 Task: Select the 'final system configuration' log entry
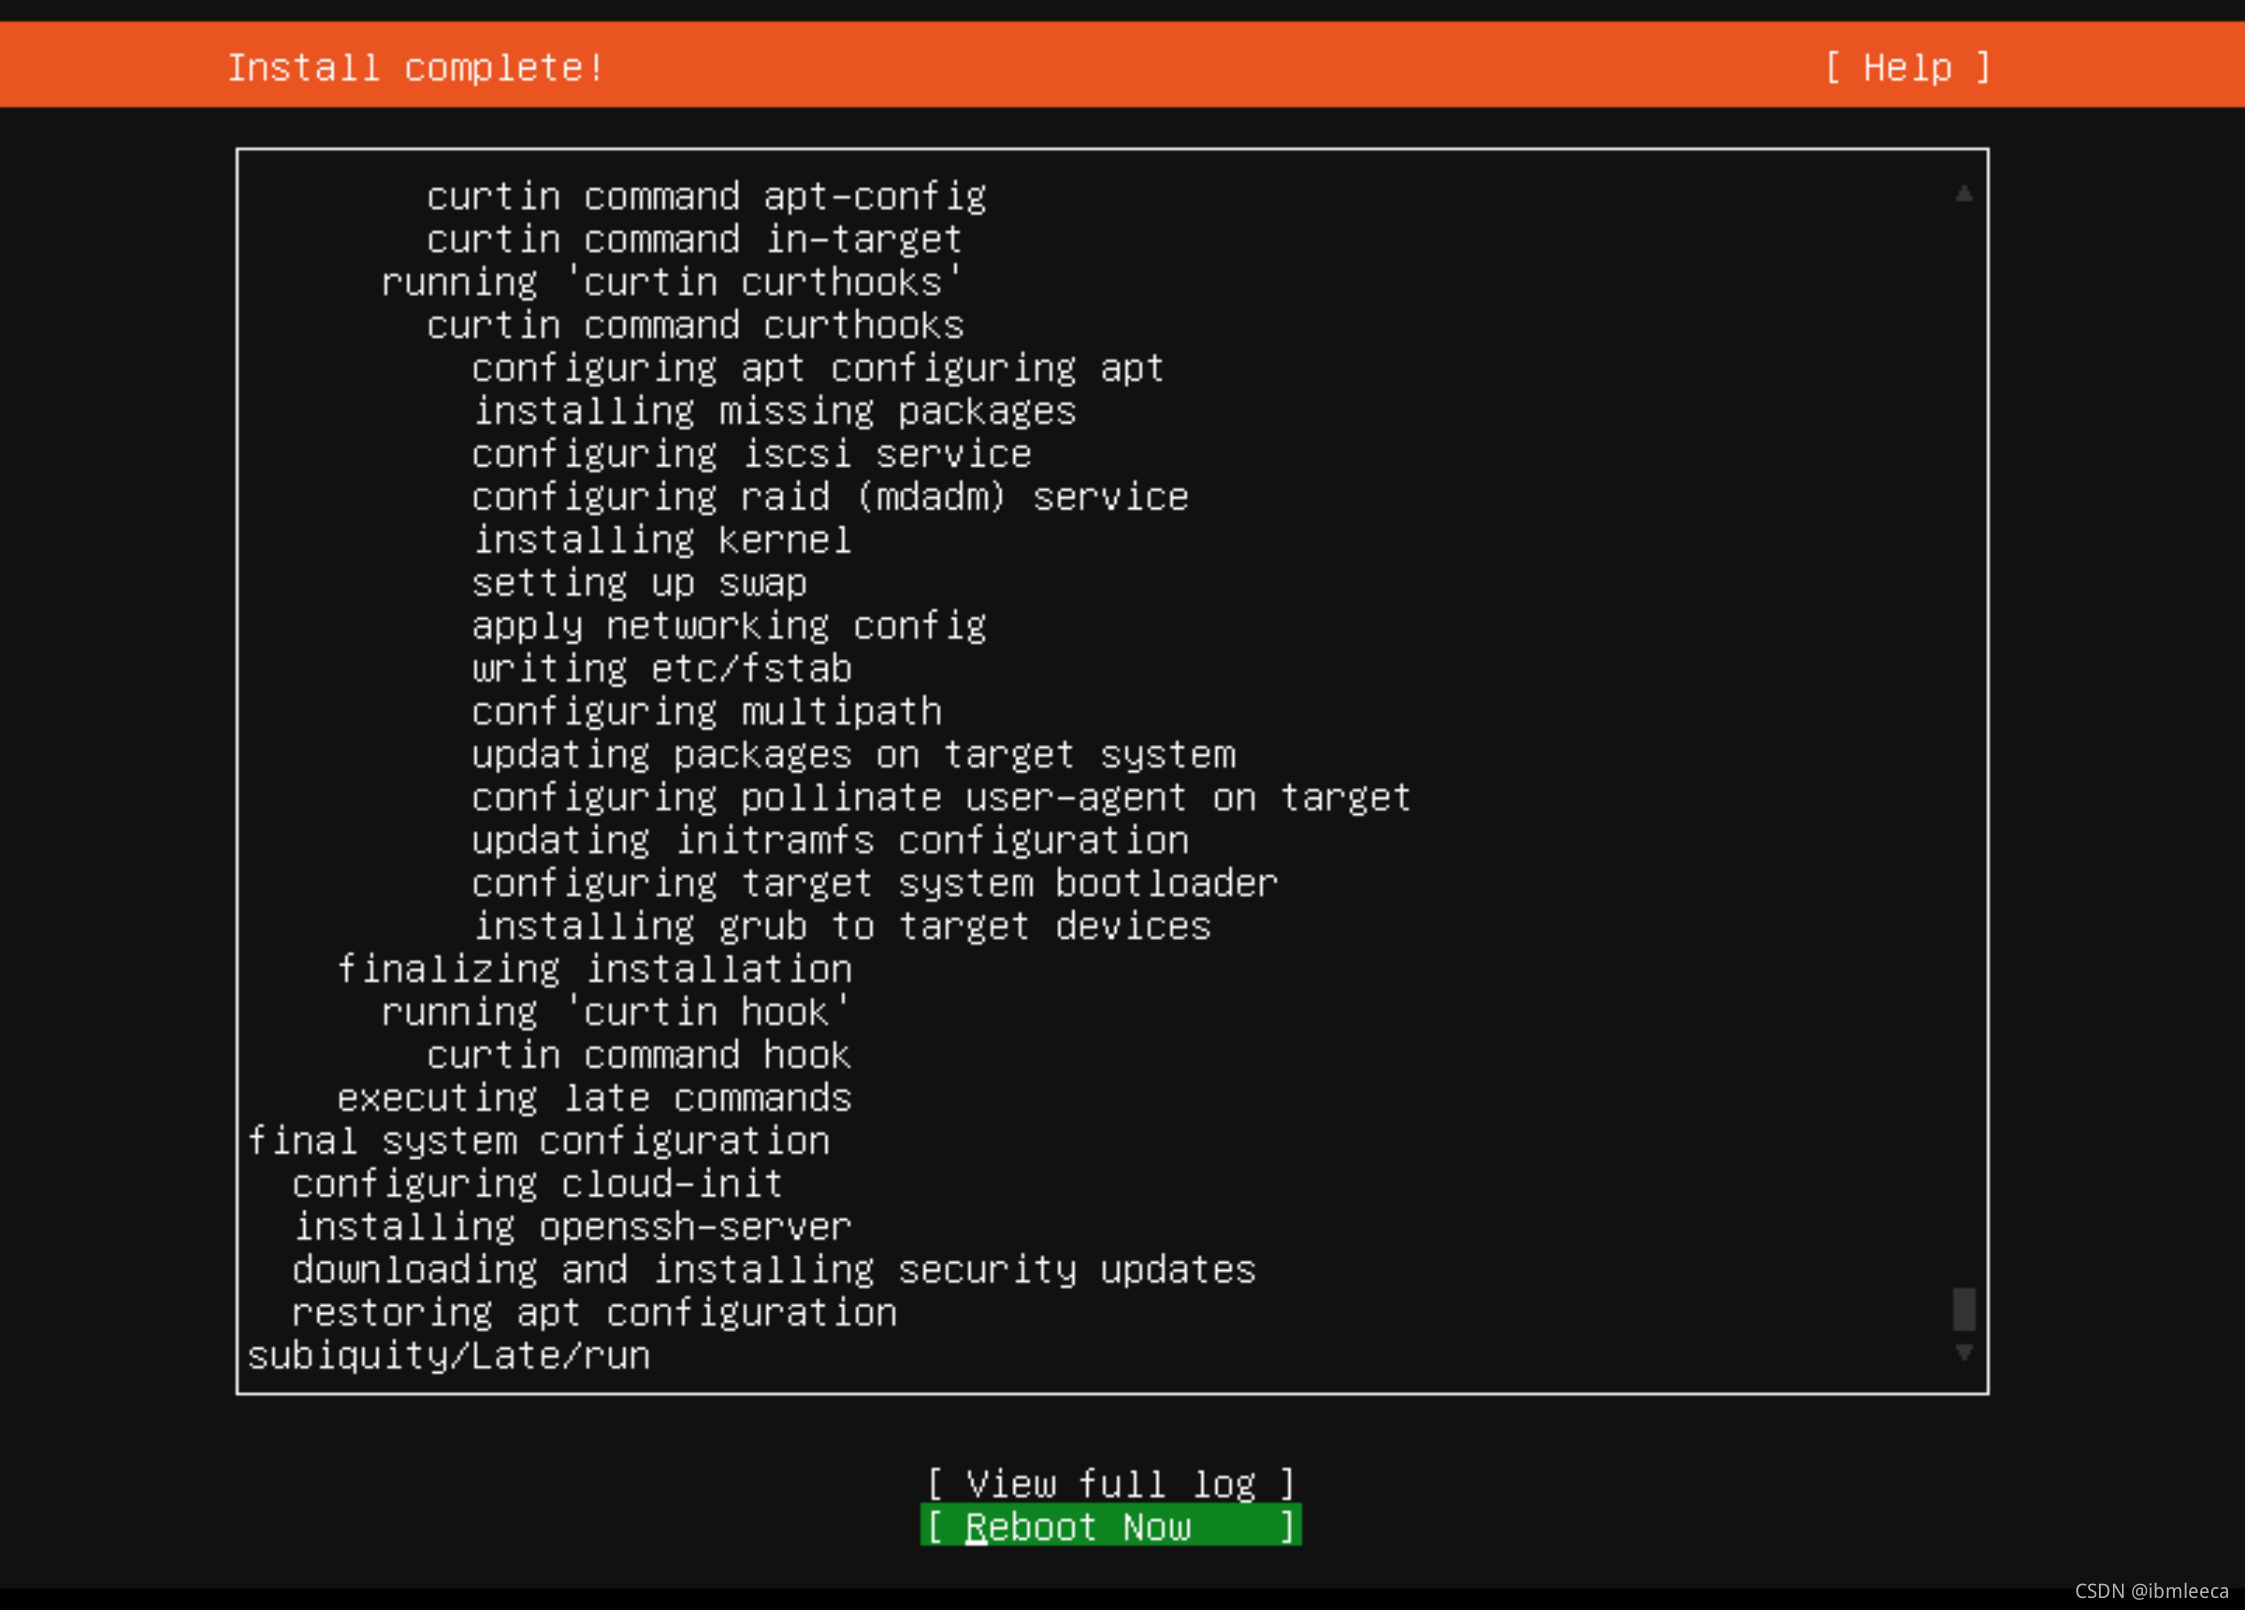coord(538,1141)
